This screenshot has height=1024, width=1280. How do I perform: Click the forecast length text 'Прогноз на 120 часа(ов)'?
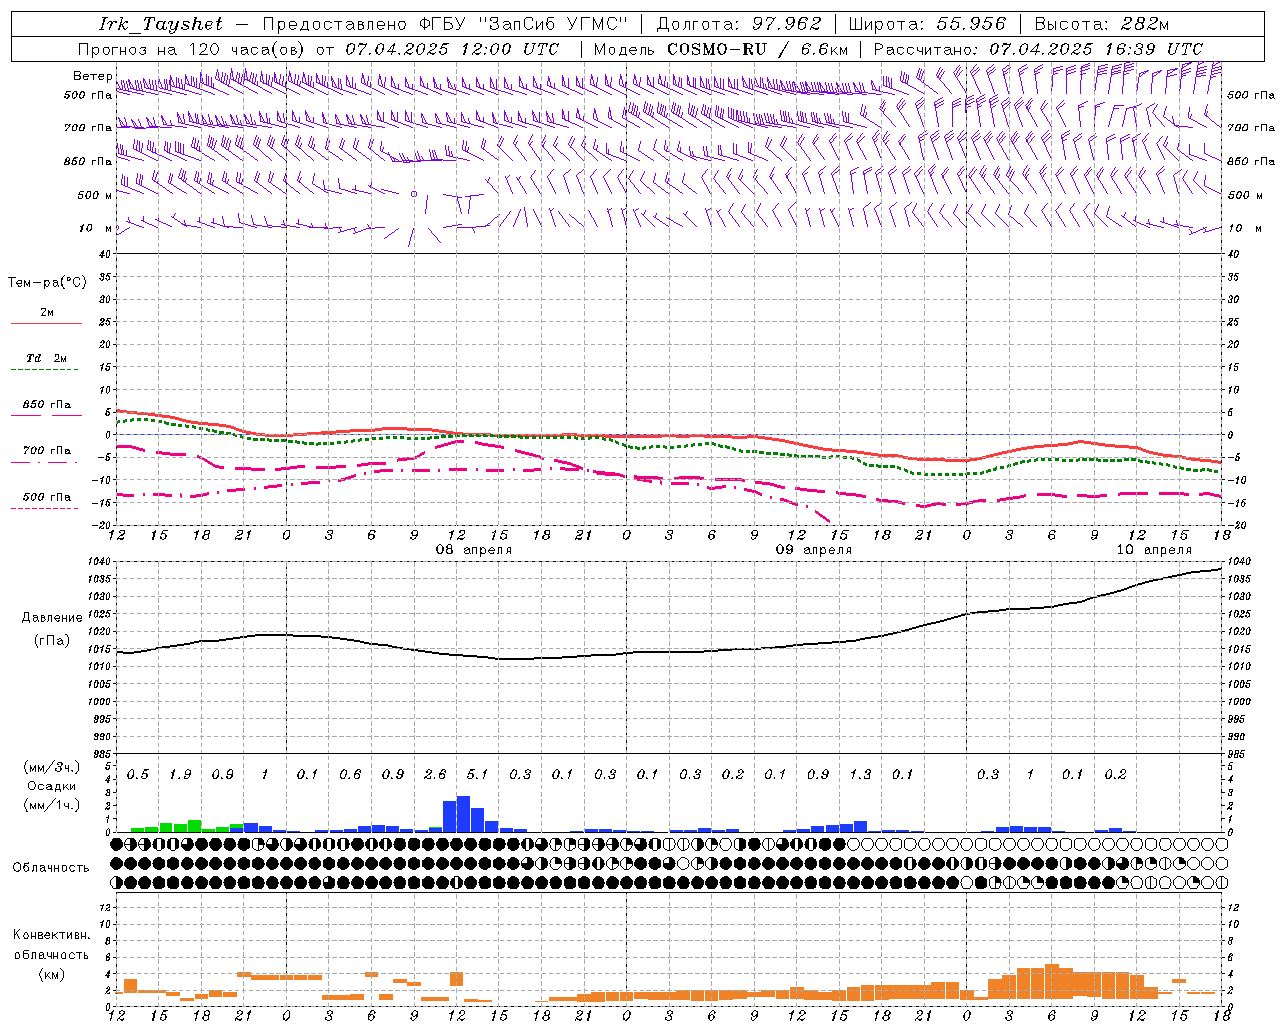[x=193, y=49]
